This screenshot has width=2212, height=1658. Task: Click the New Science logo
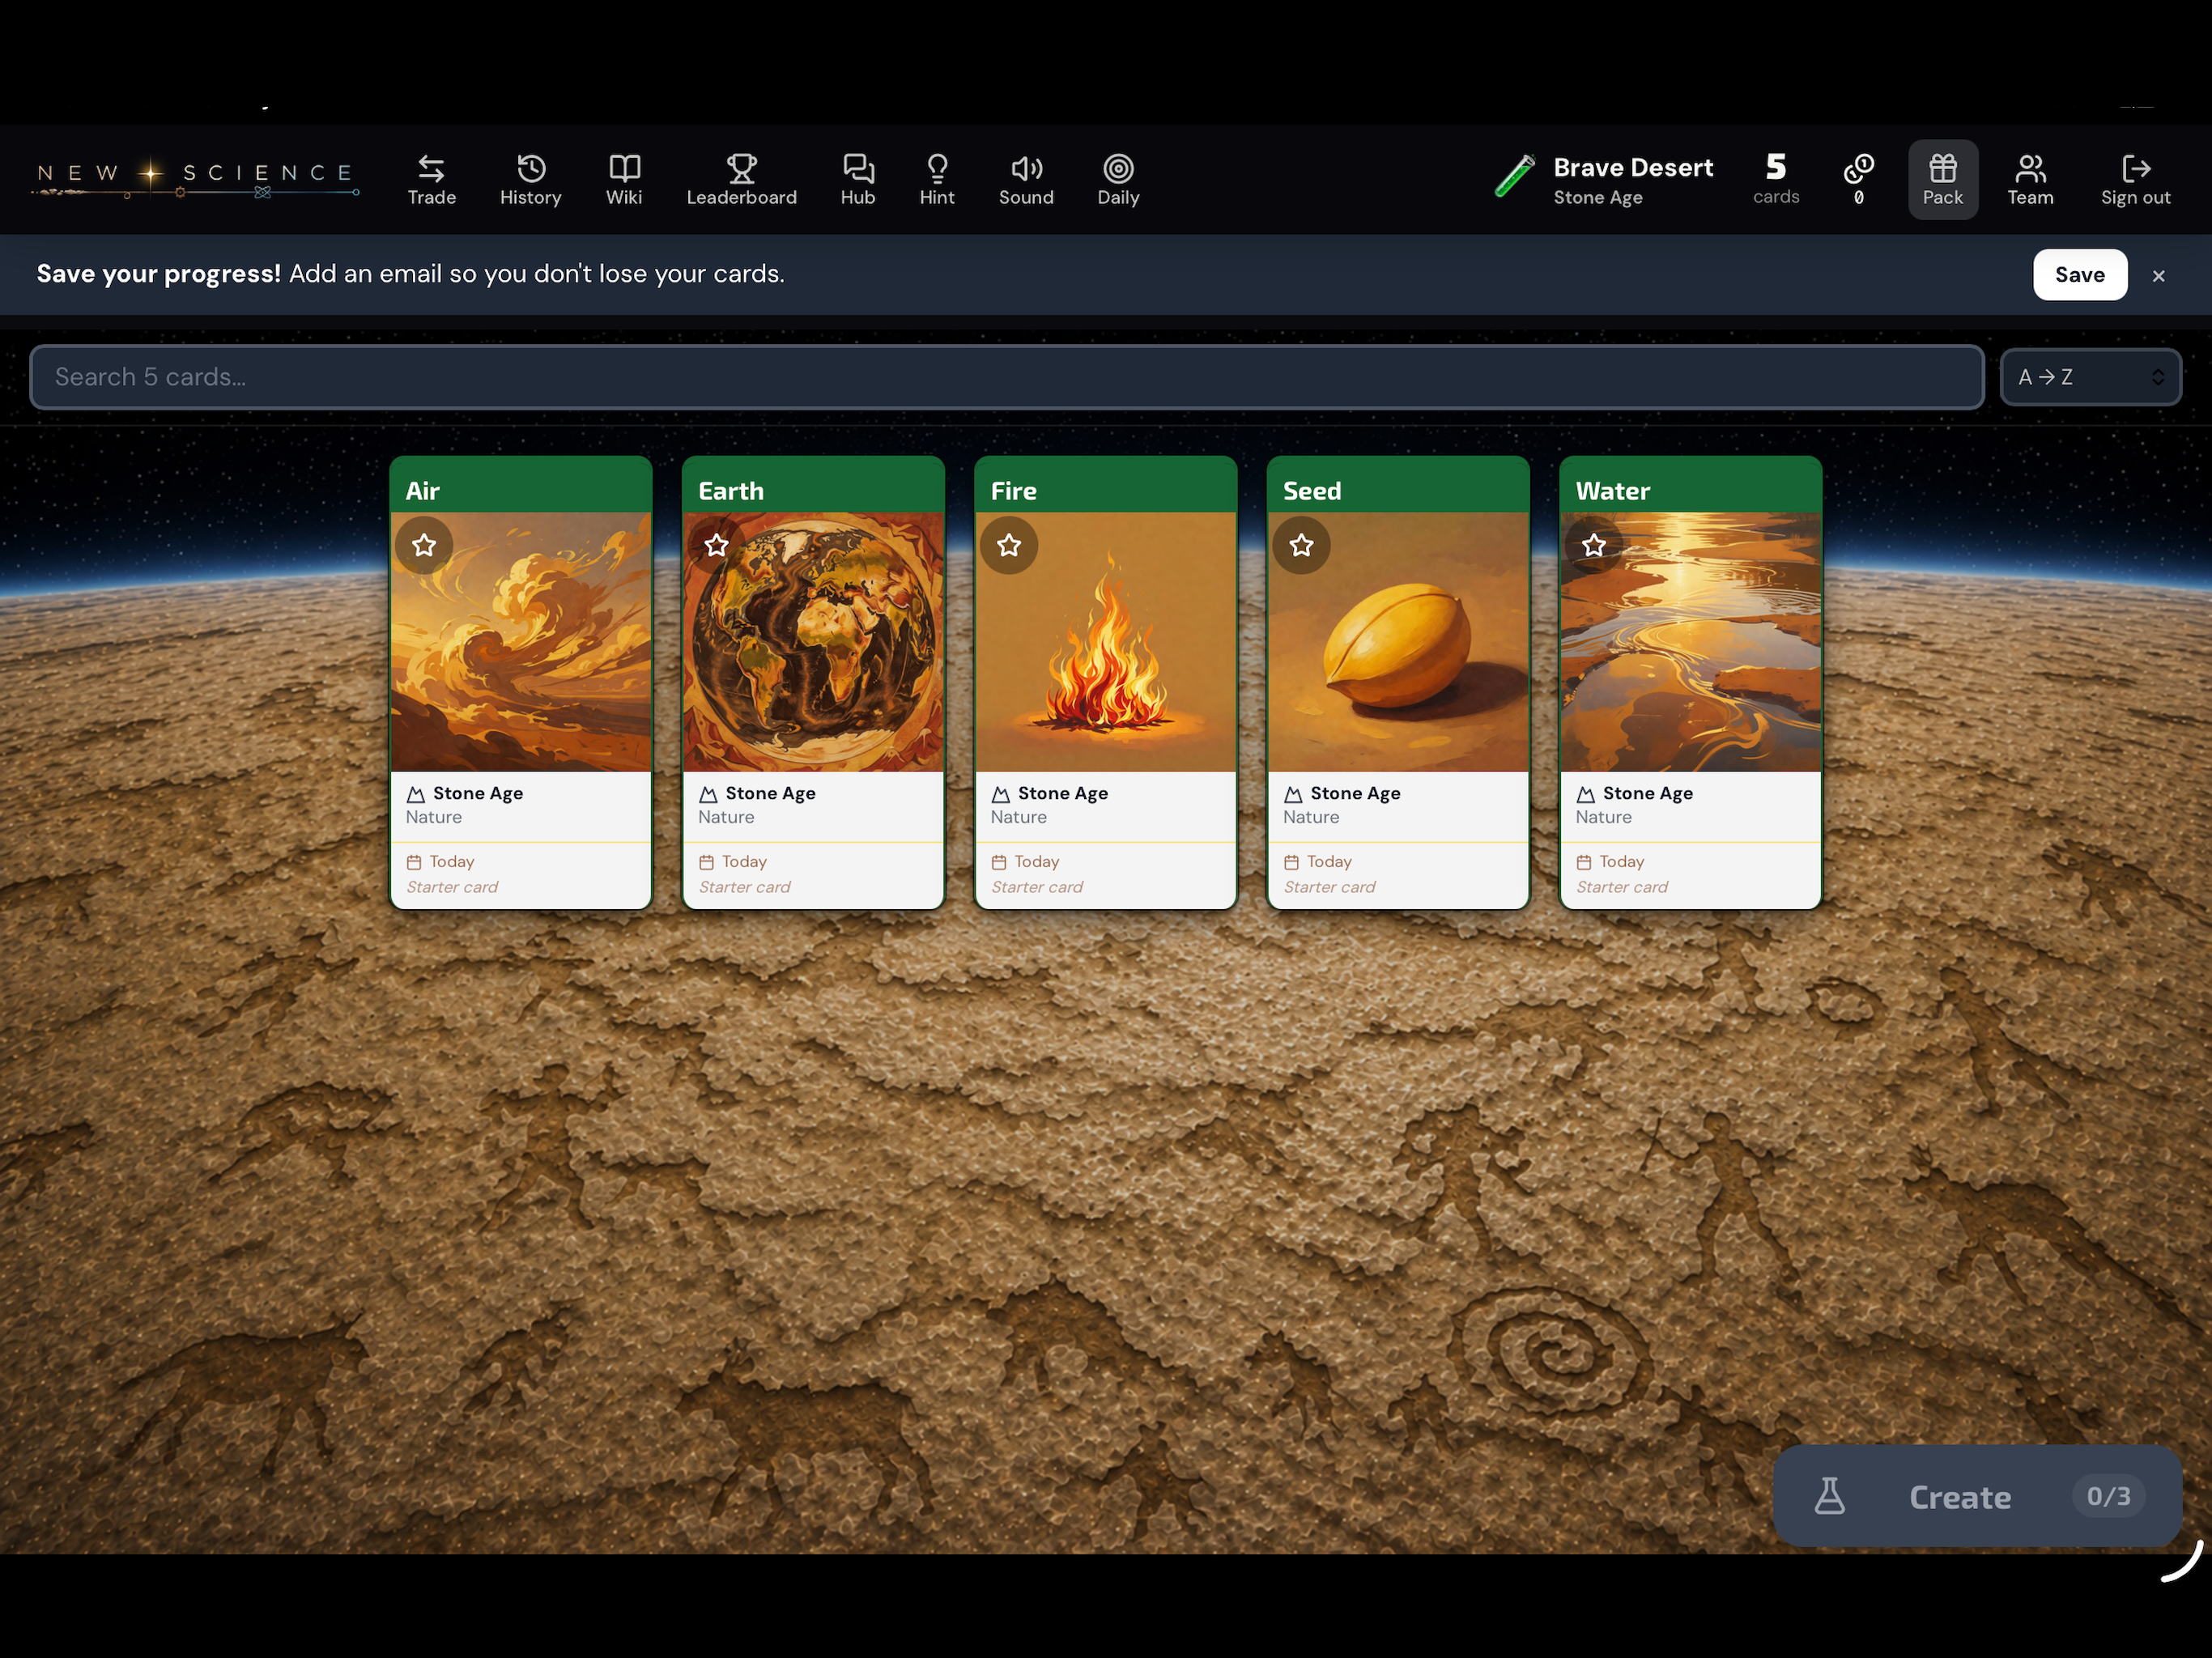(x=196, y=178)
